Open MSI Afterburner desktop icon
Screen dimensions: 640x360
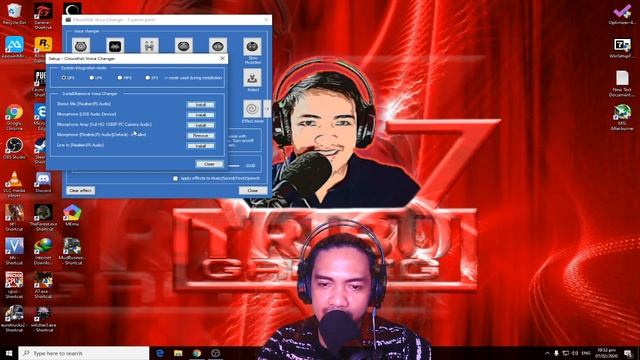pyautogui.click(x=622, y=118)
